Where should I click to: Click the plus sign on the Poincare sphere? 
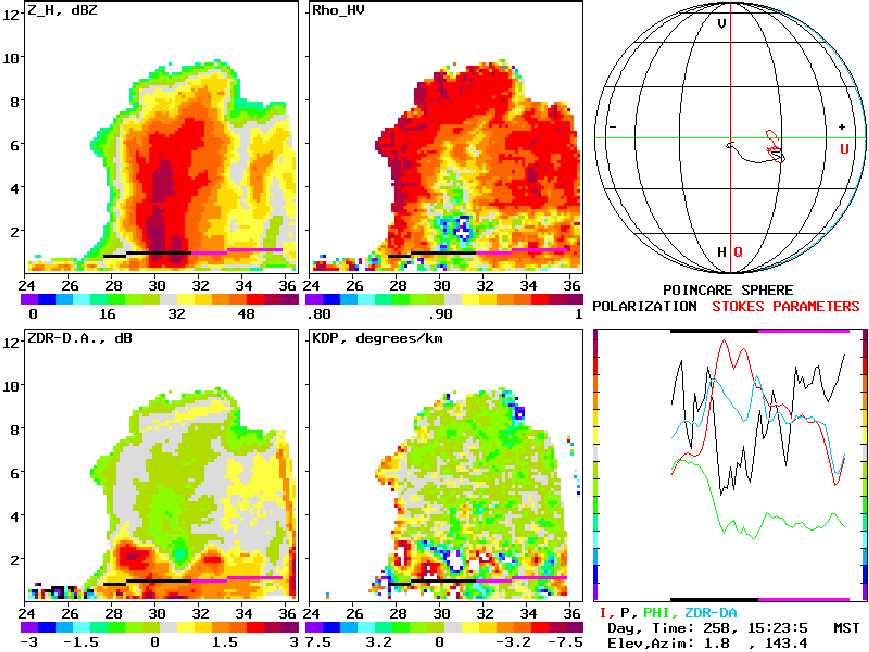tap(842, 127)
